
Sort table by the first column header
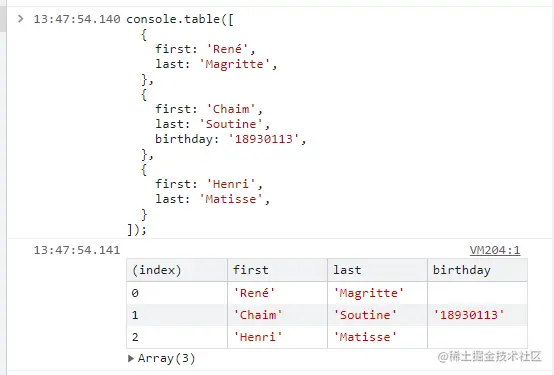point(277,270)
